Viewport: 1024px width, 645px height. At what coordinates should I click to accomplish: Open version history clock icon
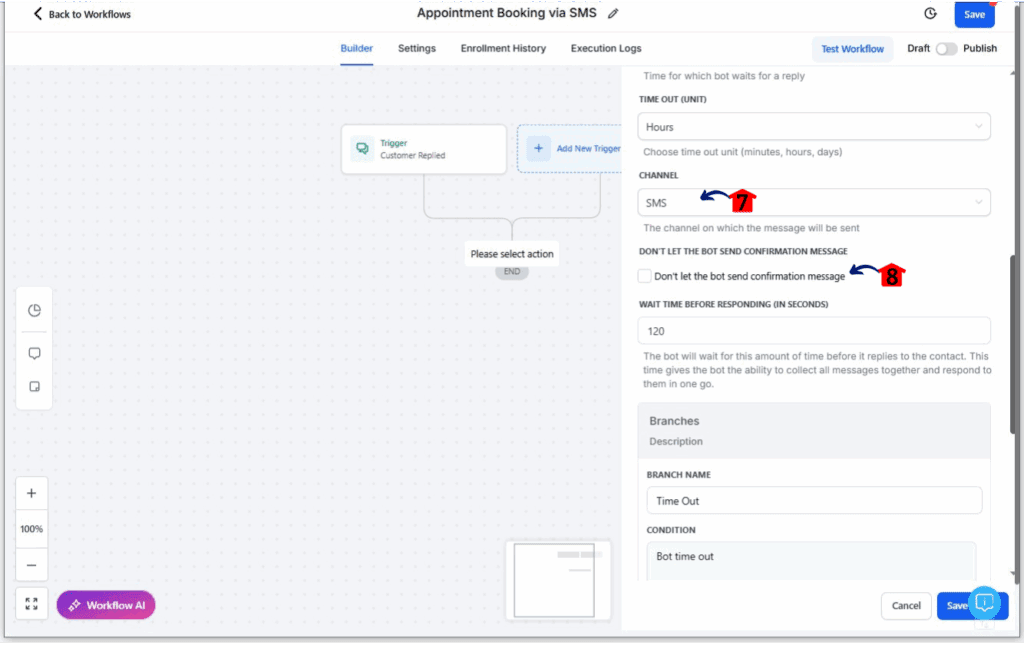point(931,14)
